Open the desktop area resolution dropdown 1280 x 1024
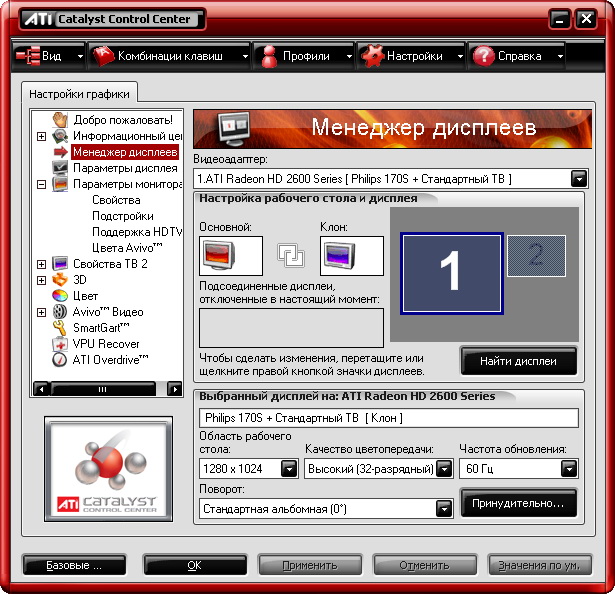 [289, 468]
